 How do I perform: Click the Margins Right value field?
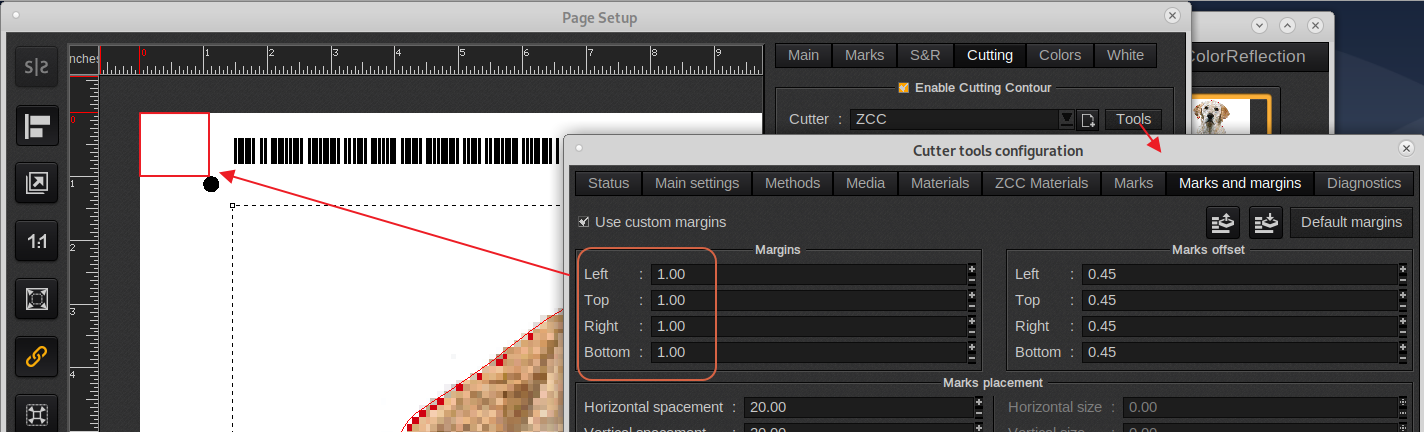(808, 326)
